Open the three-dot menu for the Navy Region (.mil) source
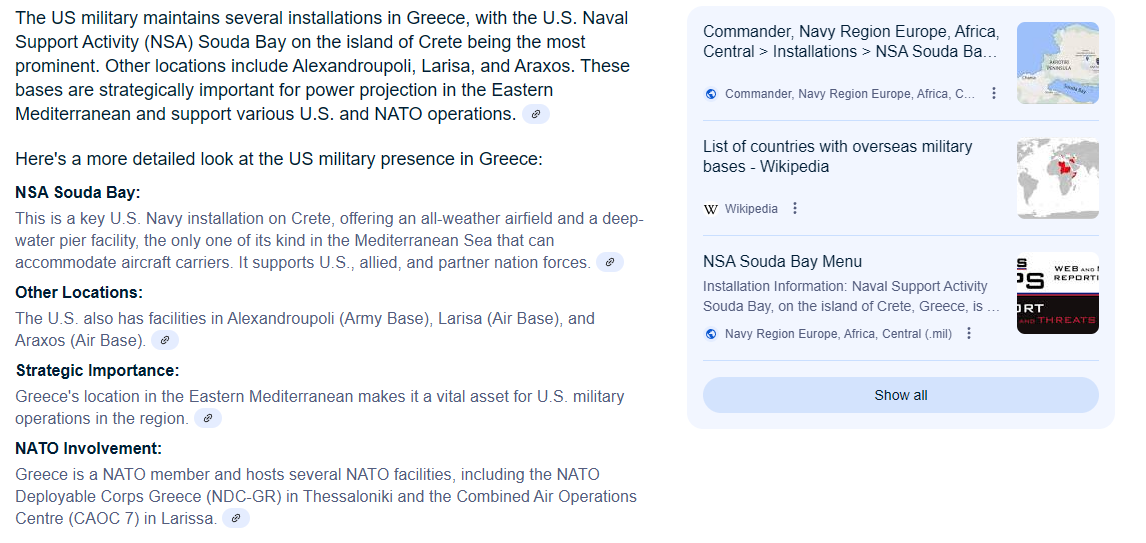The height and width of the screenshot is (543, 1146). click(968, 333)
